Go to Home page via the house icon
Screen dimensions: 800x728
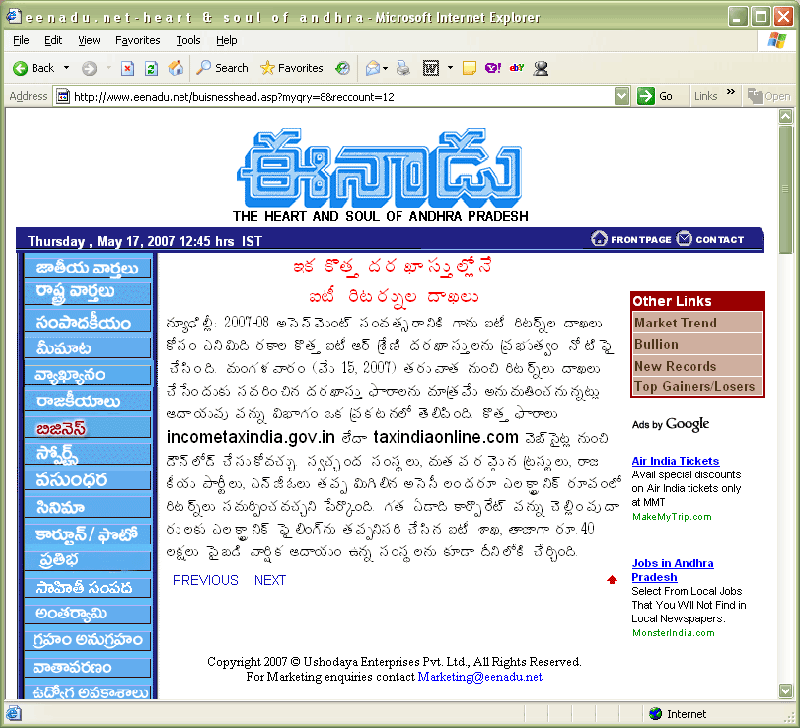click(x=176, y=68)
